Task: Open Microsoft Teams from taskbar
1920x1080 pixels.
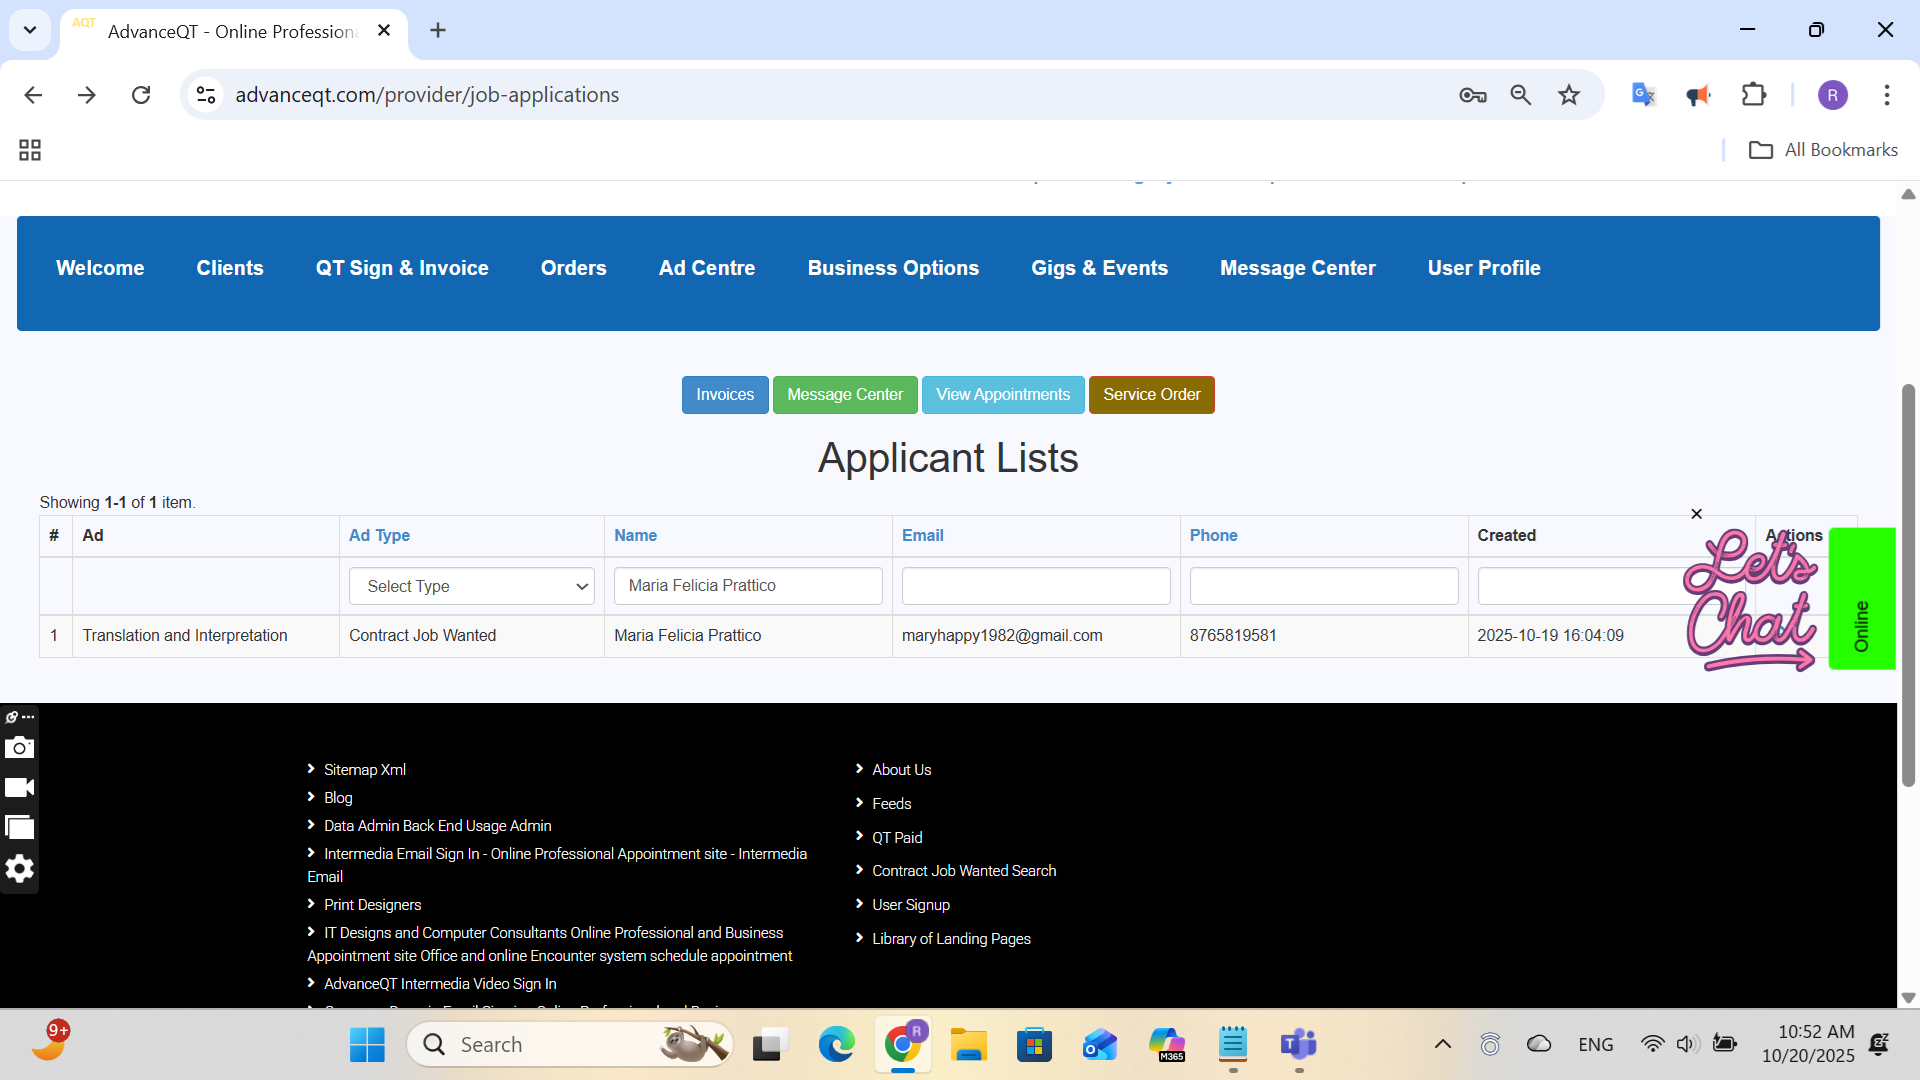Action: point(1298,1045)
